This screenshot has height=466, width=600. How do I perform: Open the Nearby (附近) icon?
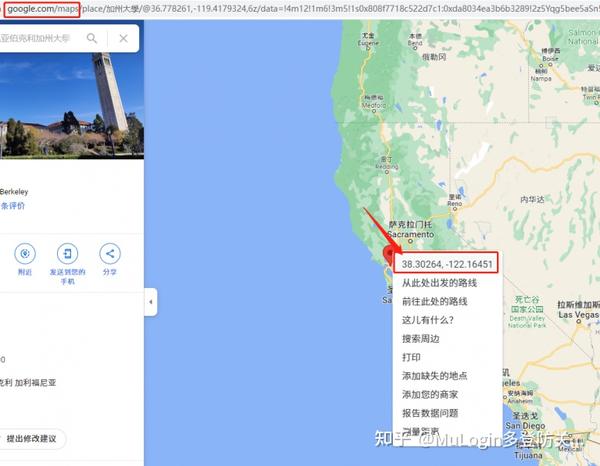25,253
